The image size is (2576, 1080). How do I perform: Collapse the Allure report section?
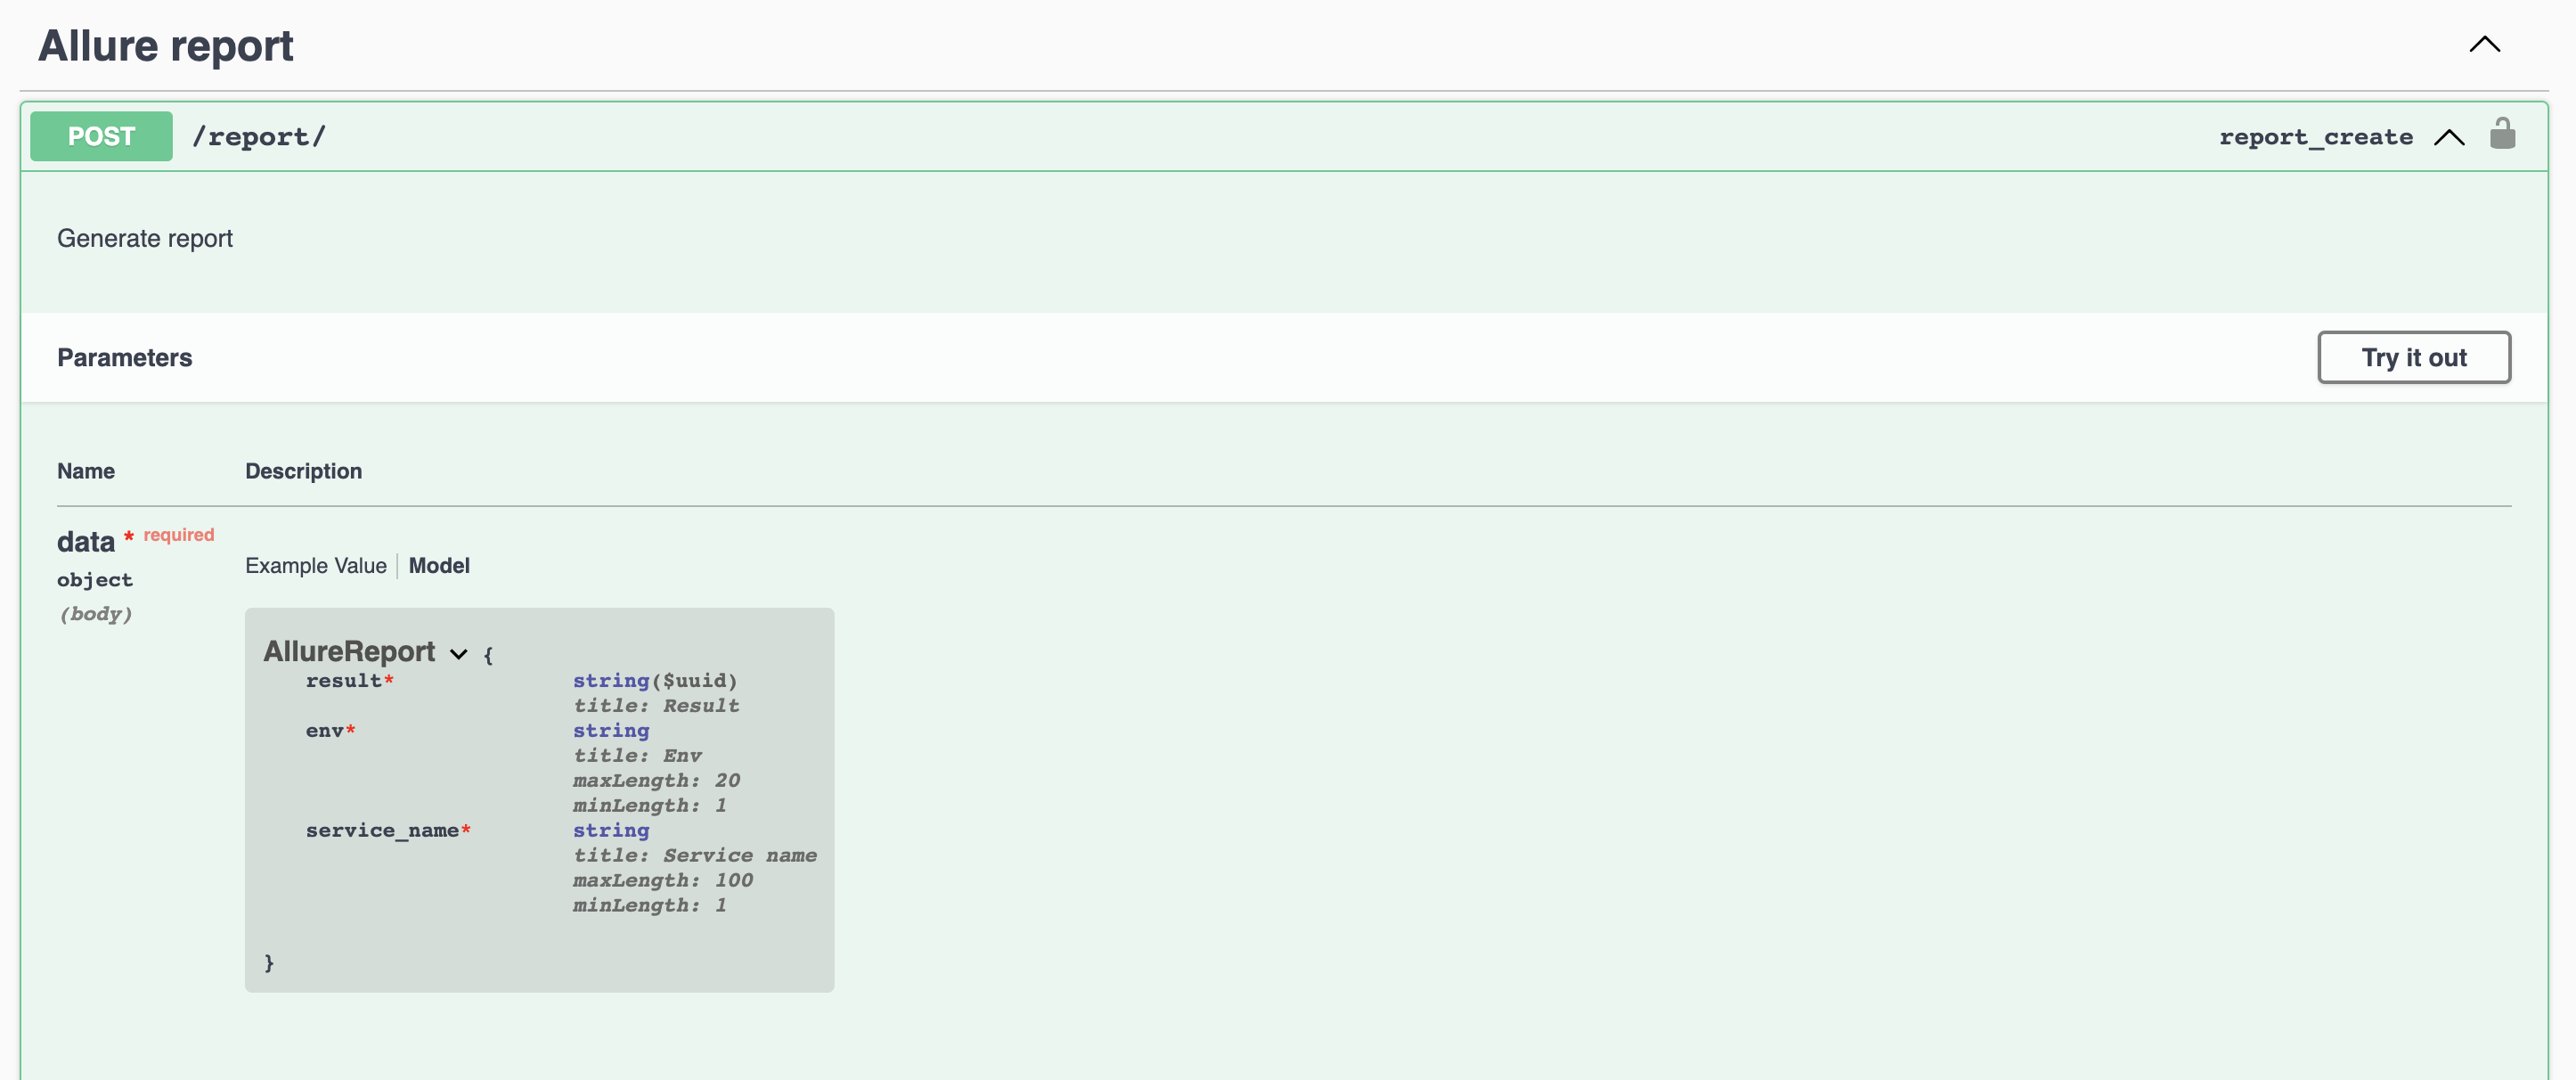click(2484, 45)
